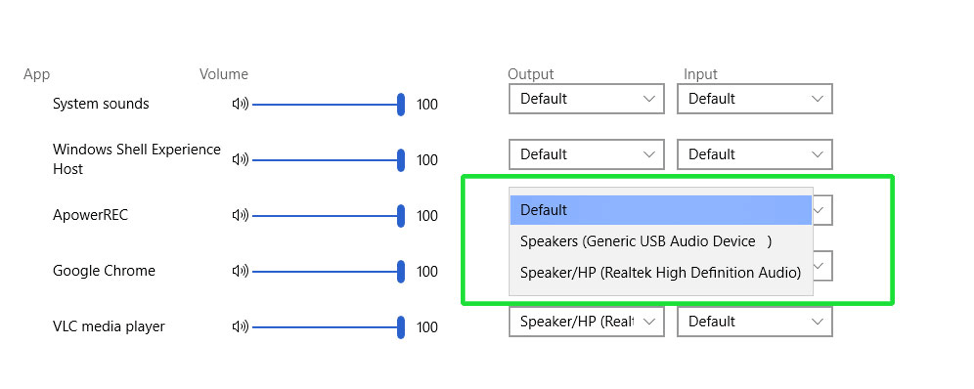
Task: Mute System sounds speaker icon
Action: pos(240,104)
